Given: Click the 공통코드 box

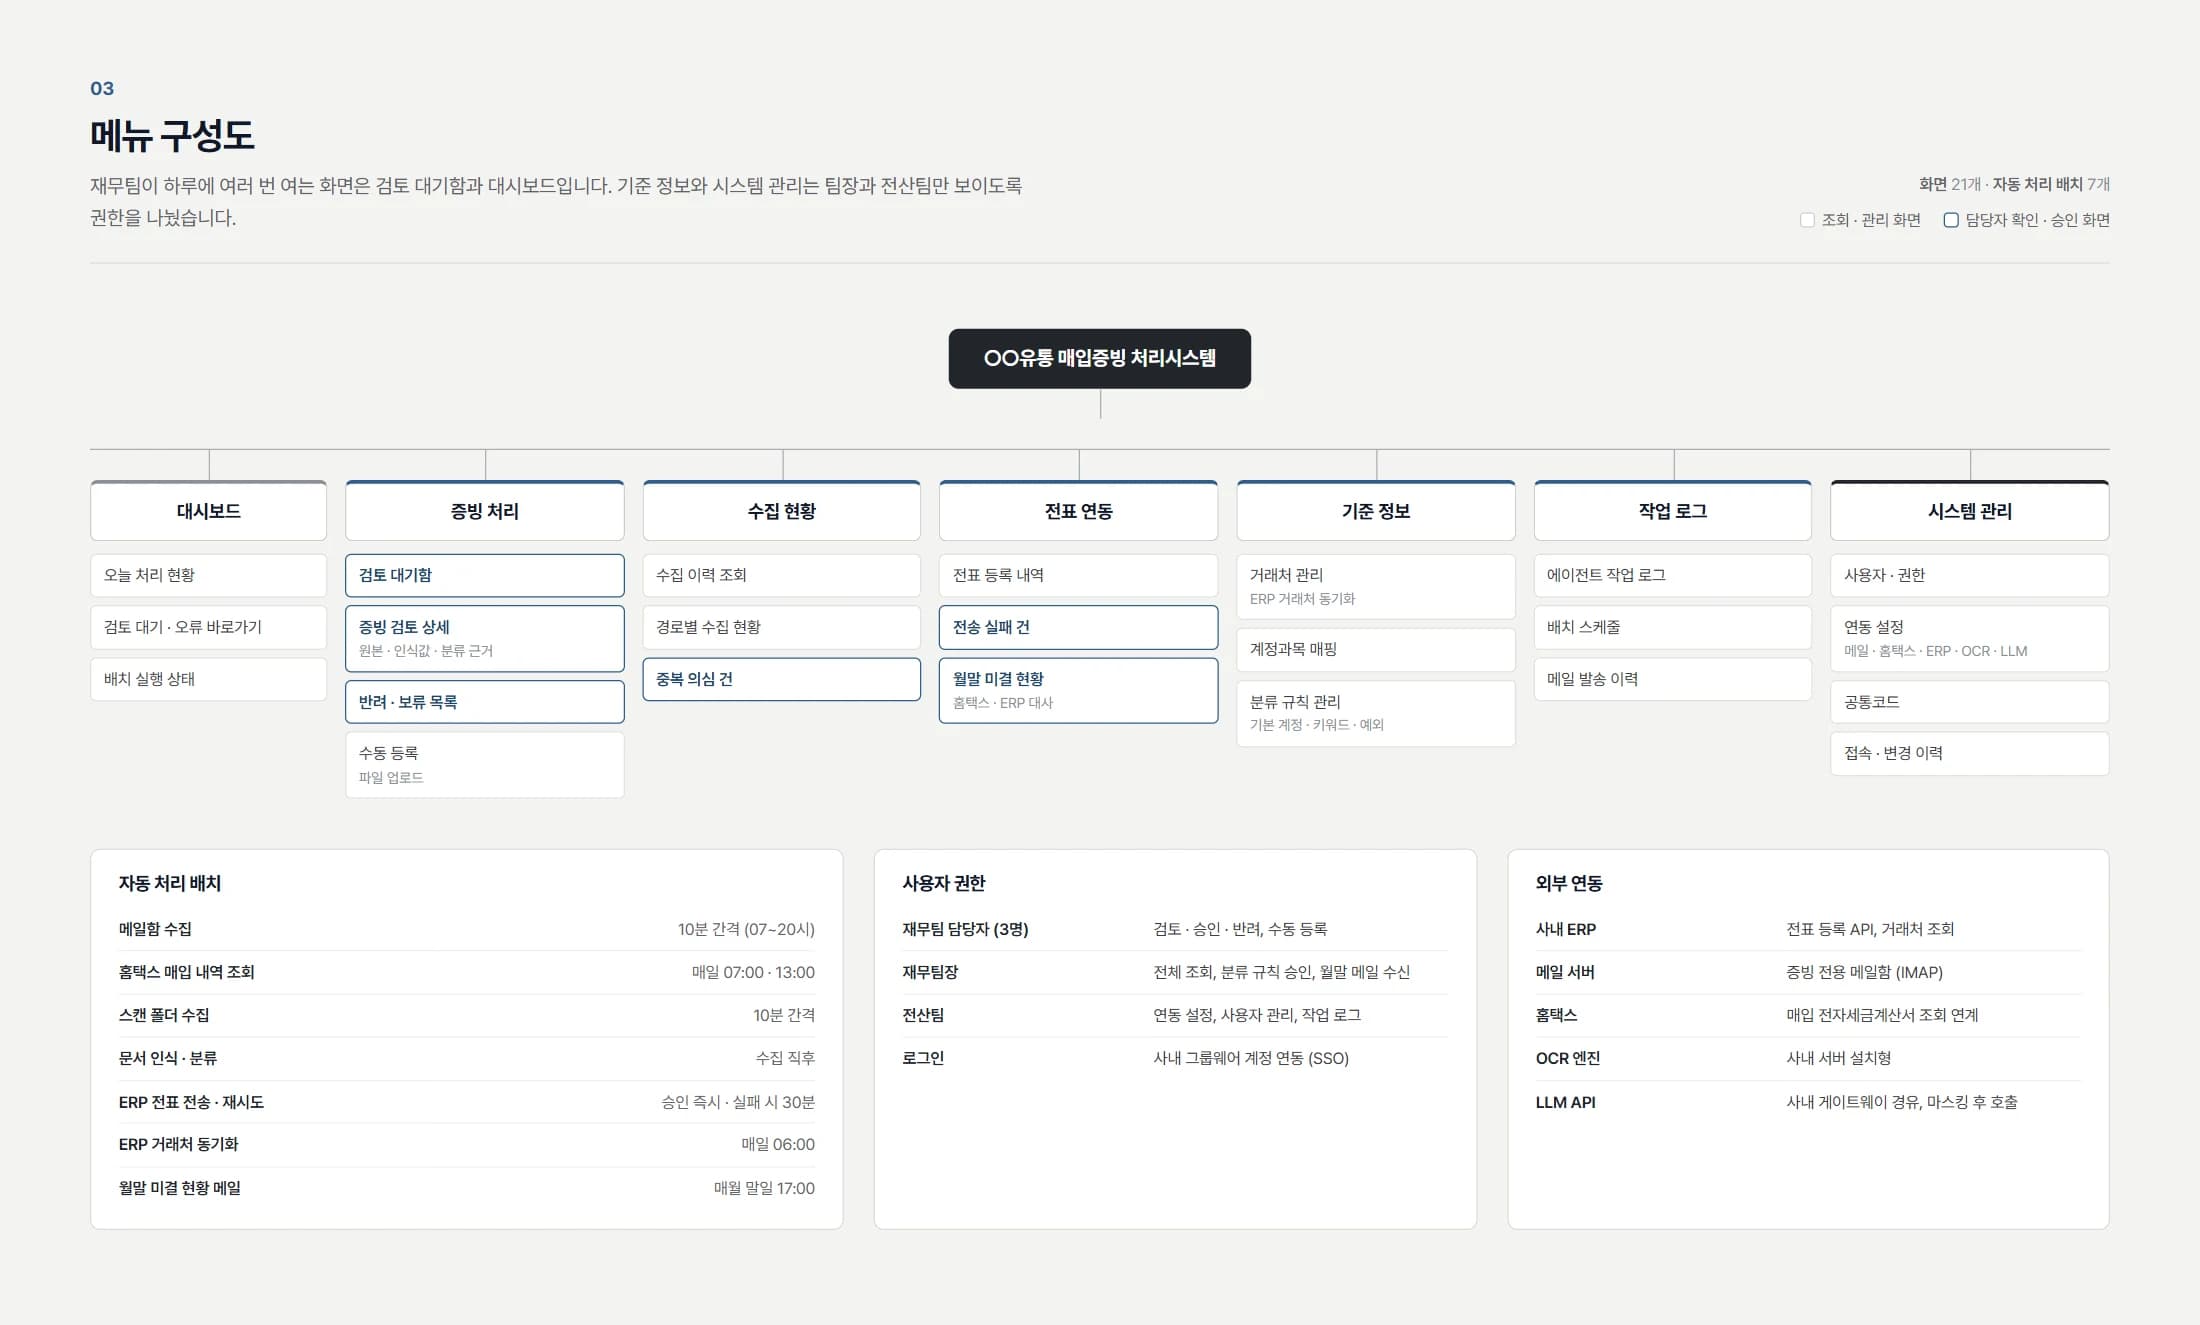Looking at the screenshot, I should [1970, 702].
